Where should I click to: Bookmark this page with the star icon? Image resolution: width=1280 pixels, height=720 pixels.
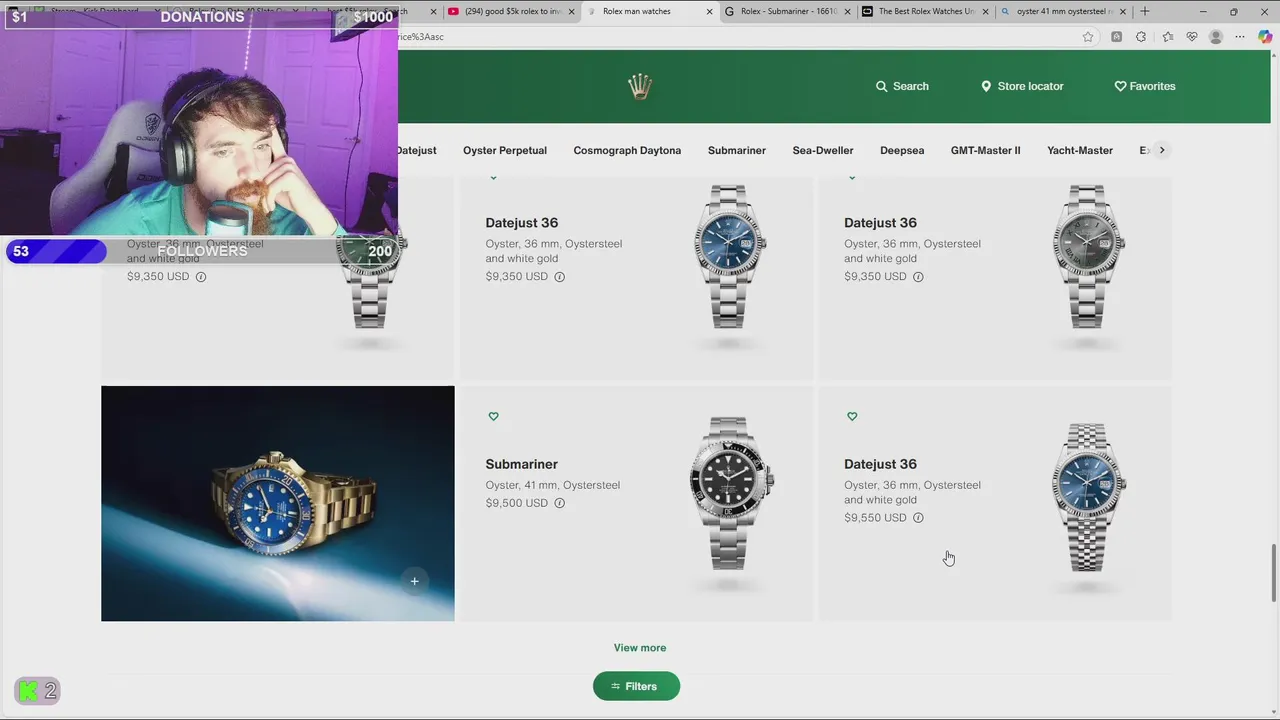click(x=1088, y=37)
